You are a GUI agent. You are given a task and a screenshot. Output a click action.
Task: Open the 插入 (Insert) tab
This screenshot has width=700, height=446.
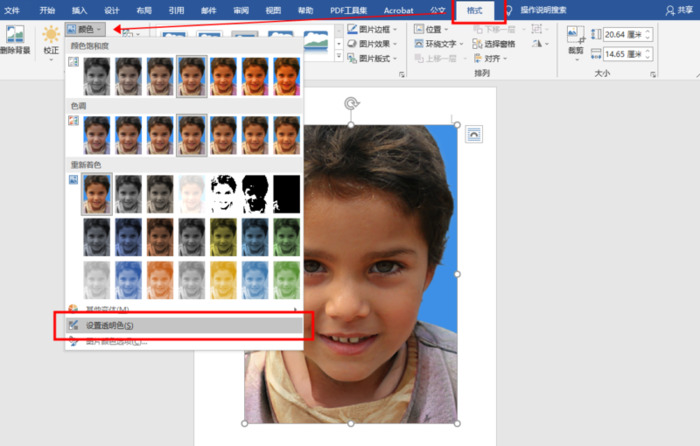coord(80,10)
